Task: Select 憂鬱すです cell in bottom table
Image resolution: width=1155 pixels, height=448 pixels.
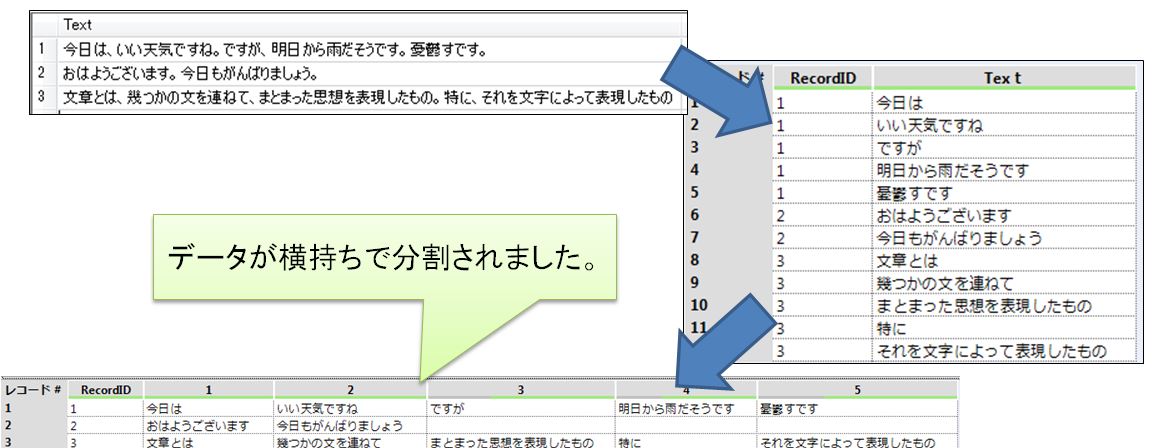Action: point(791,408)
